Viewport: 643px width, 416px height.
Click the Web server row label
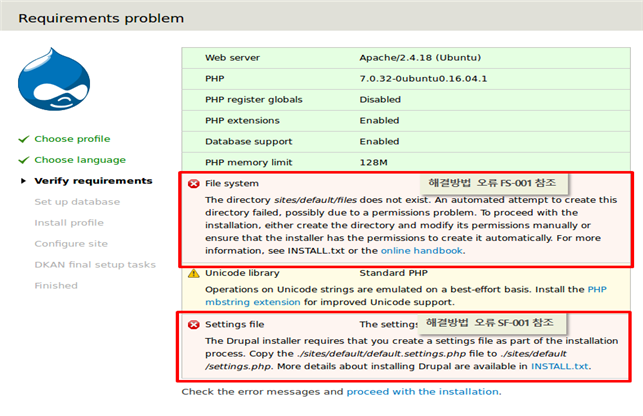(233, 58)
